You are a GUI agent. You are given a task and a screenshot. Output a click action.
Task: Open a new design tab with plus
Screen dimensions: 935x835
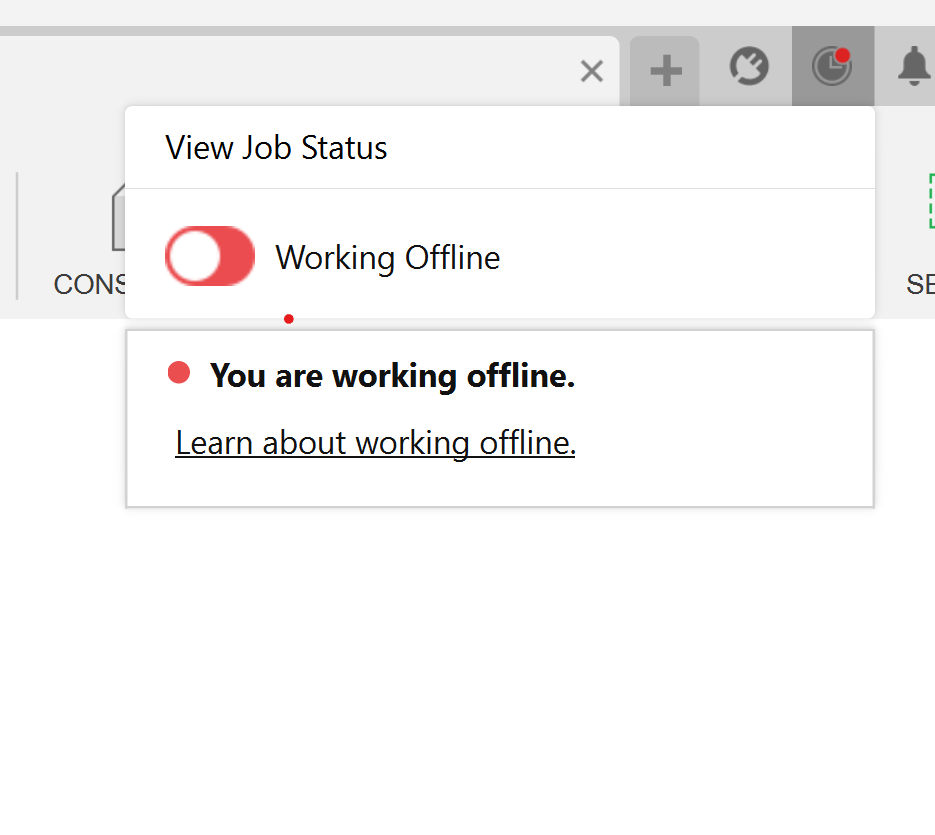pyautogui.click(x=666, y=71)
